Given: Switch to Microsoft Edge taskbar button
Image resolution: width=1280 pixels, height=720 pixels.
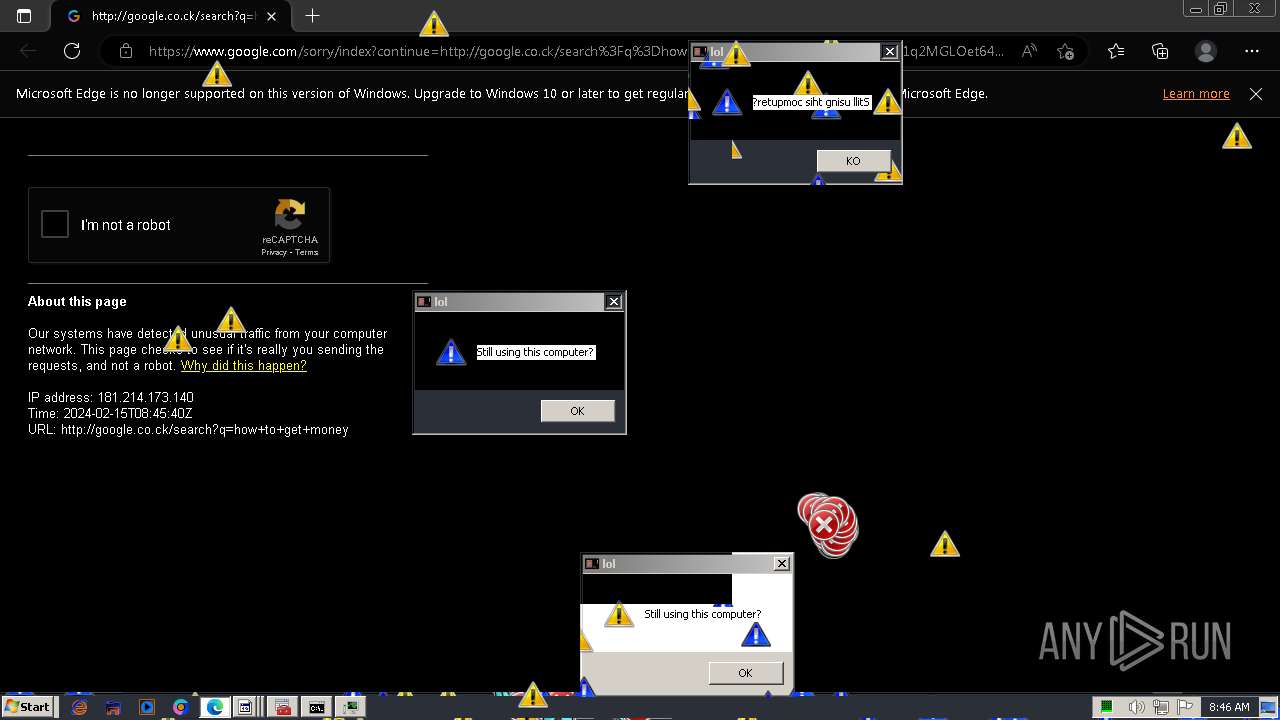Looking at the screenshot, I should click(214, 707).
